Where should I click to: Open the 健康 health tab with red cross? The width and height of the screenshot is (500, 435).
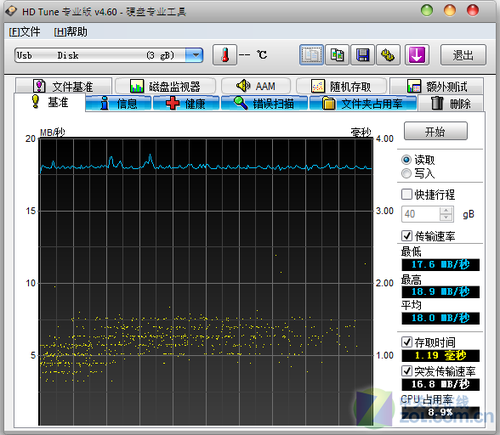(x=186, y=103)
